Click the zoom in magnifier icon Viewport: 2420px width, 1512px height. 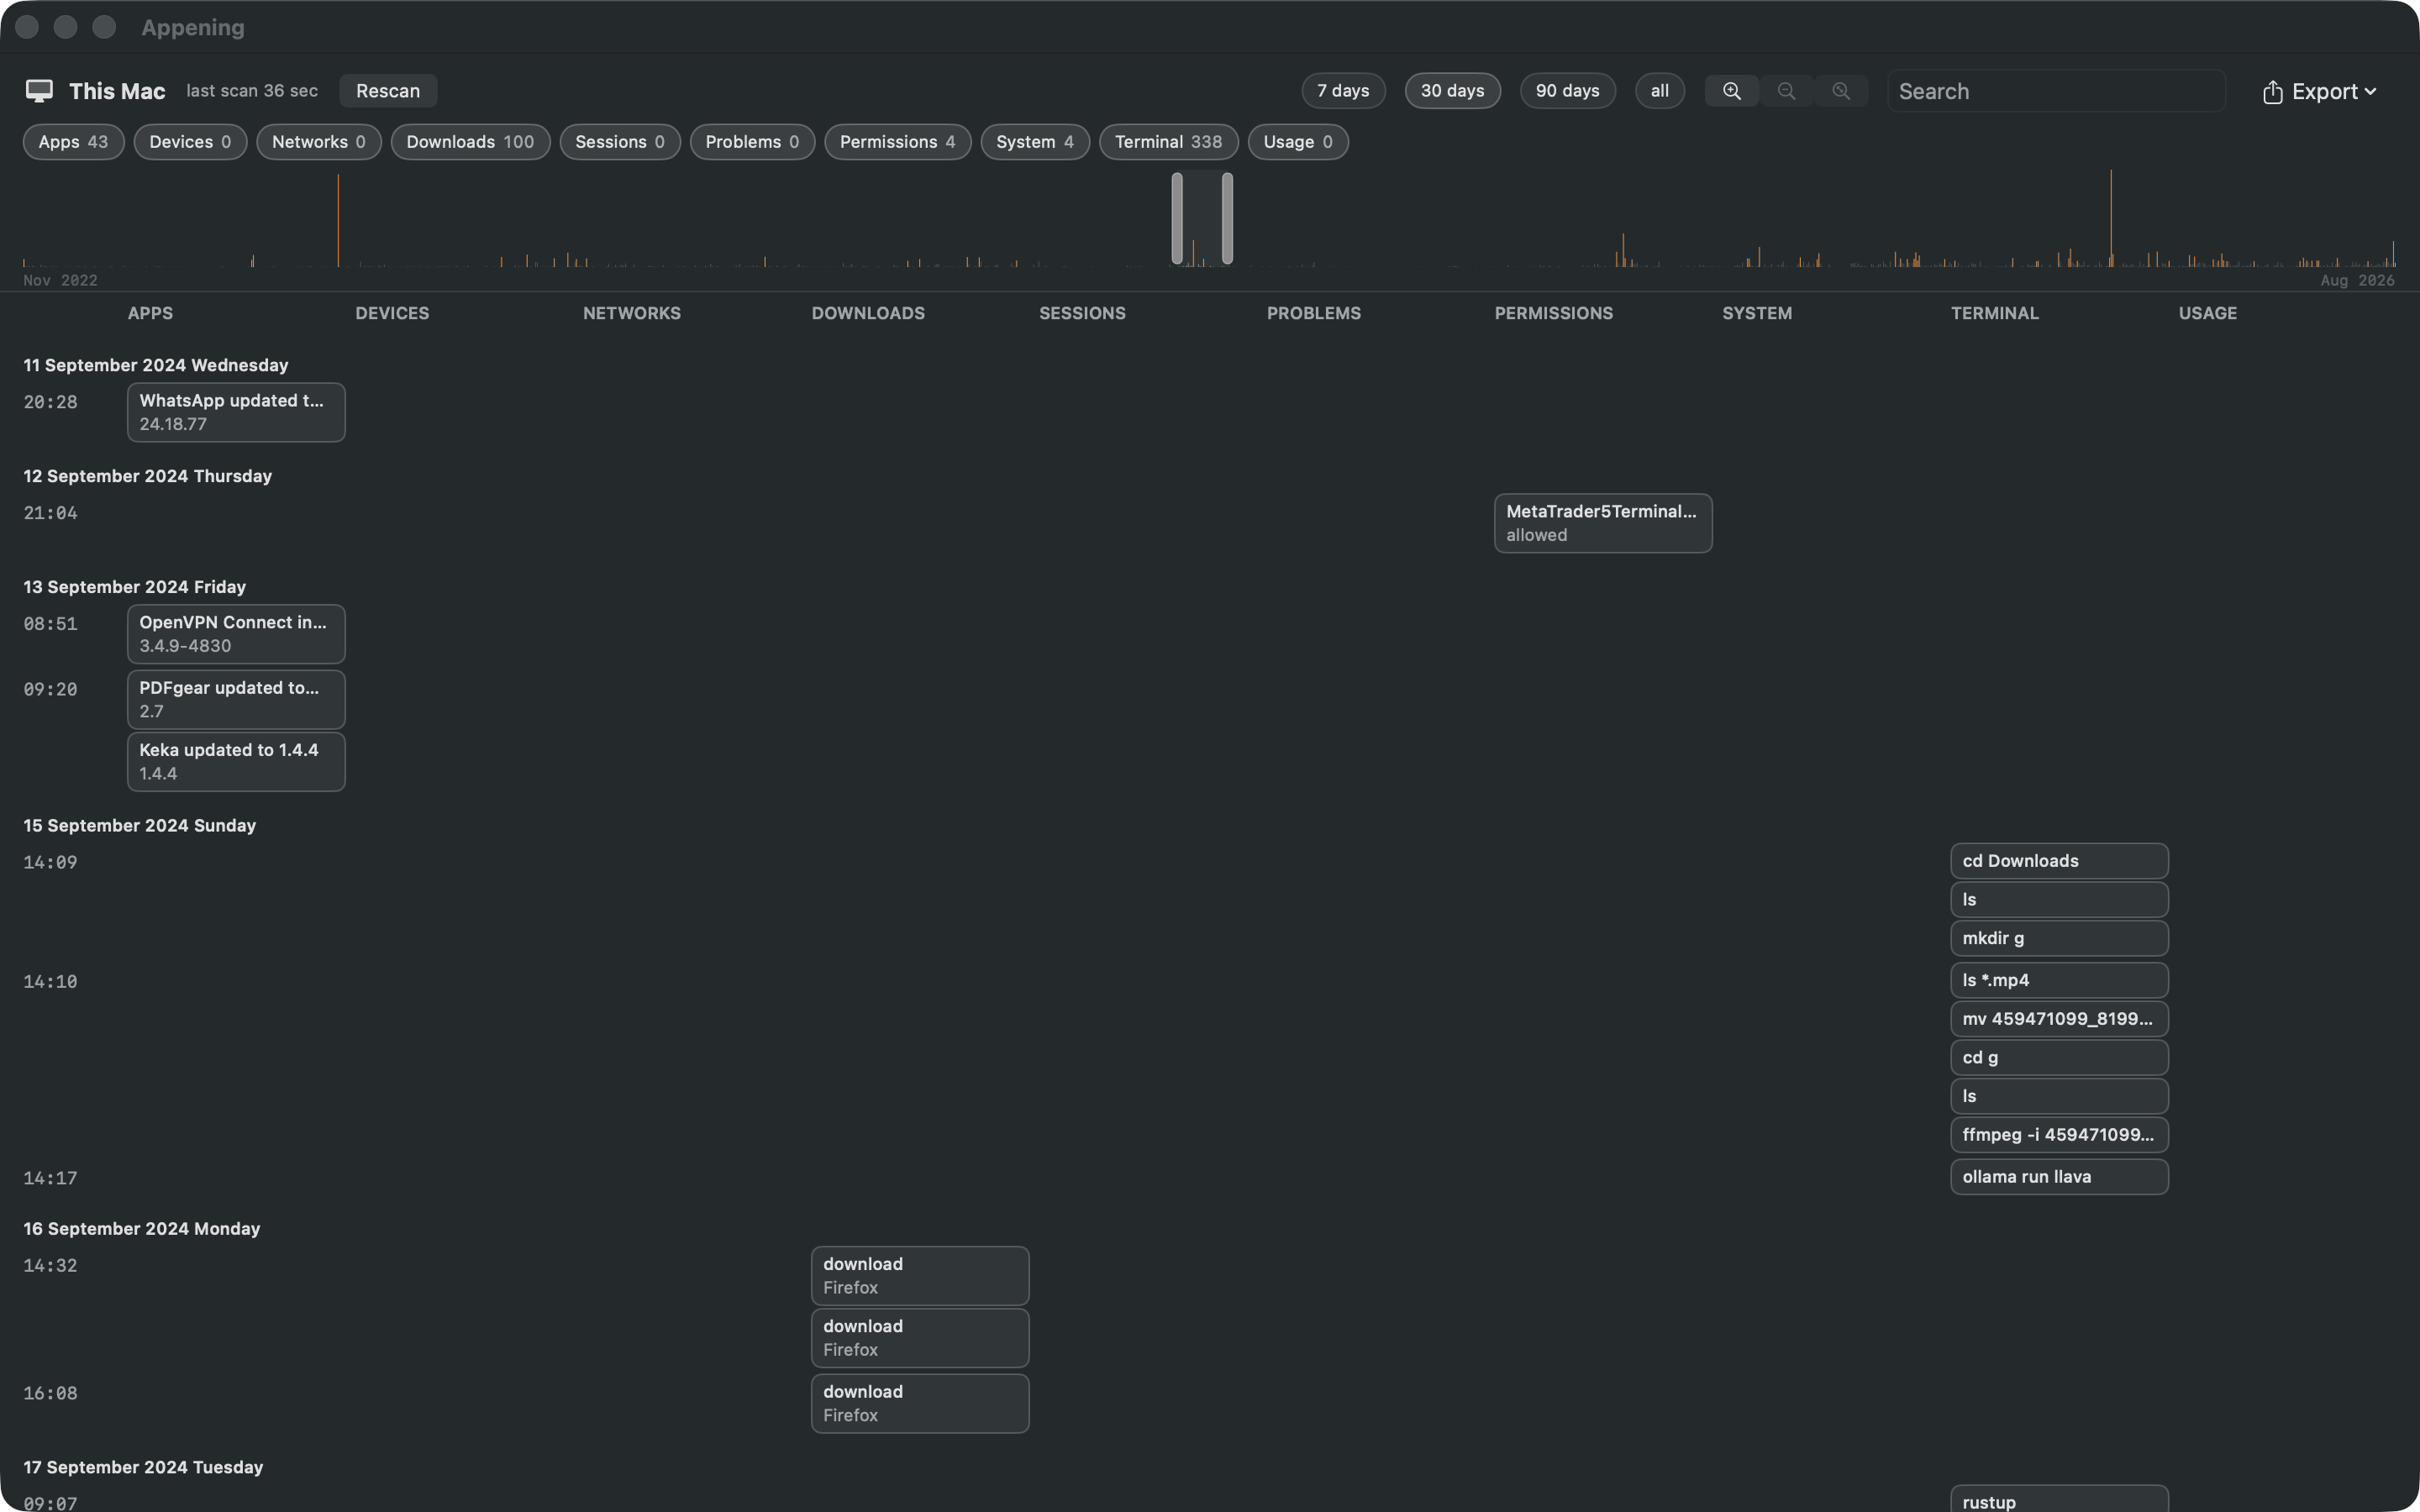pyautogui.click(x=1732, y=91)
